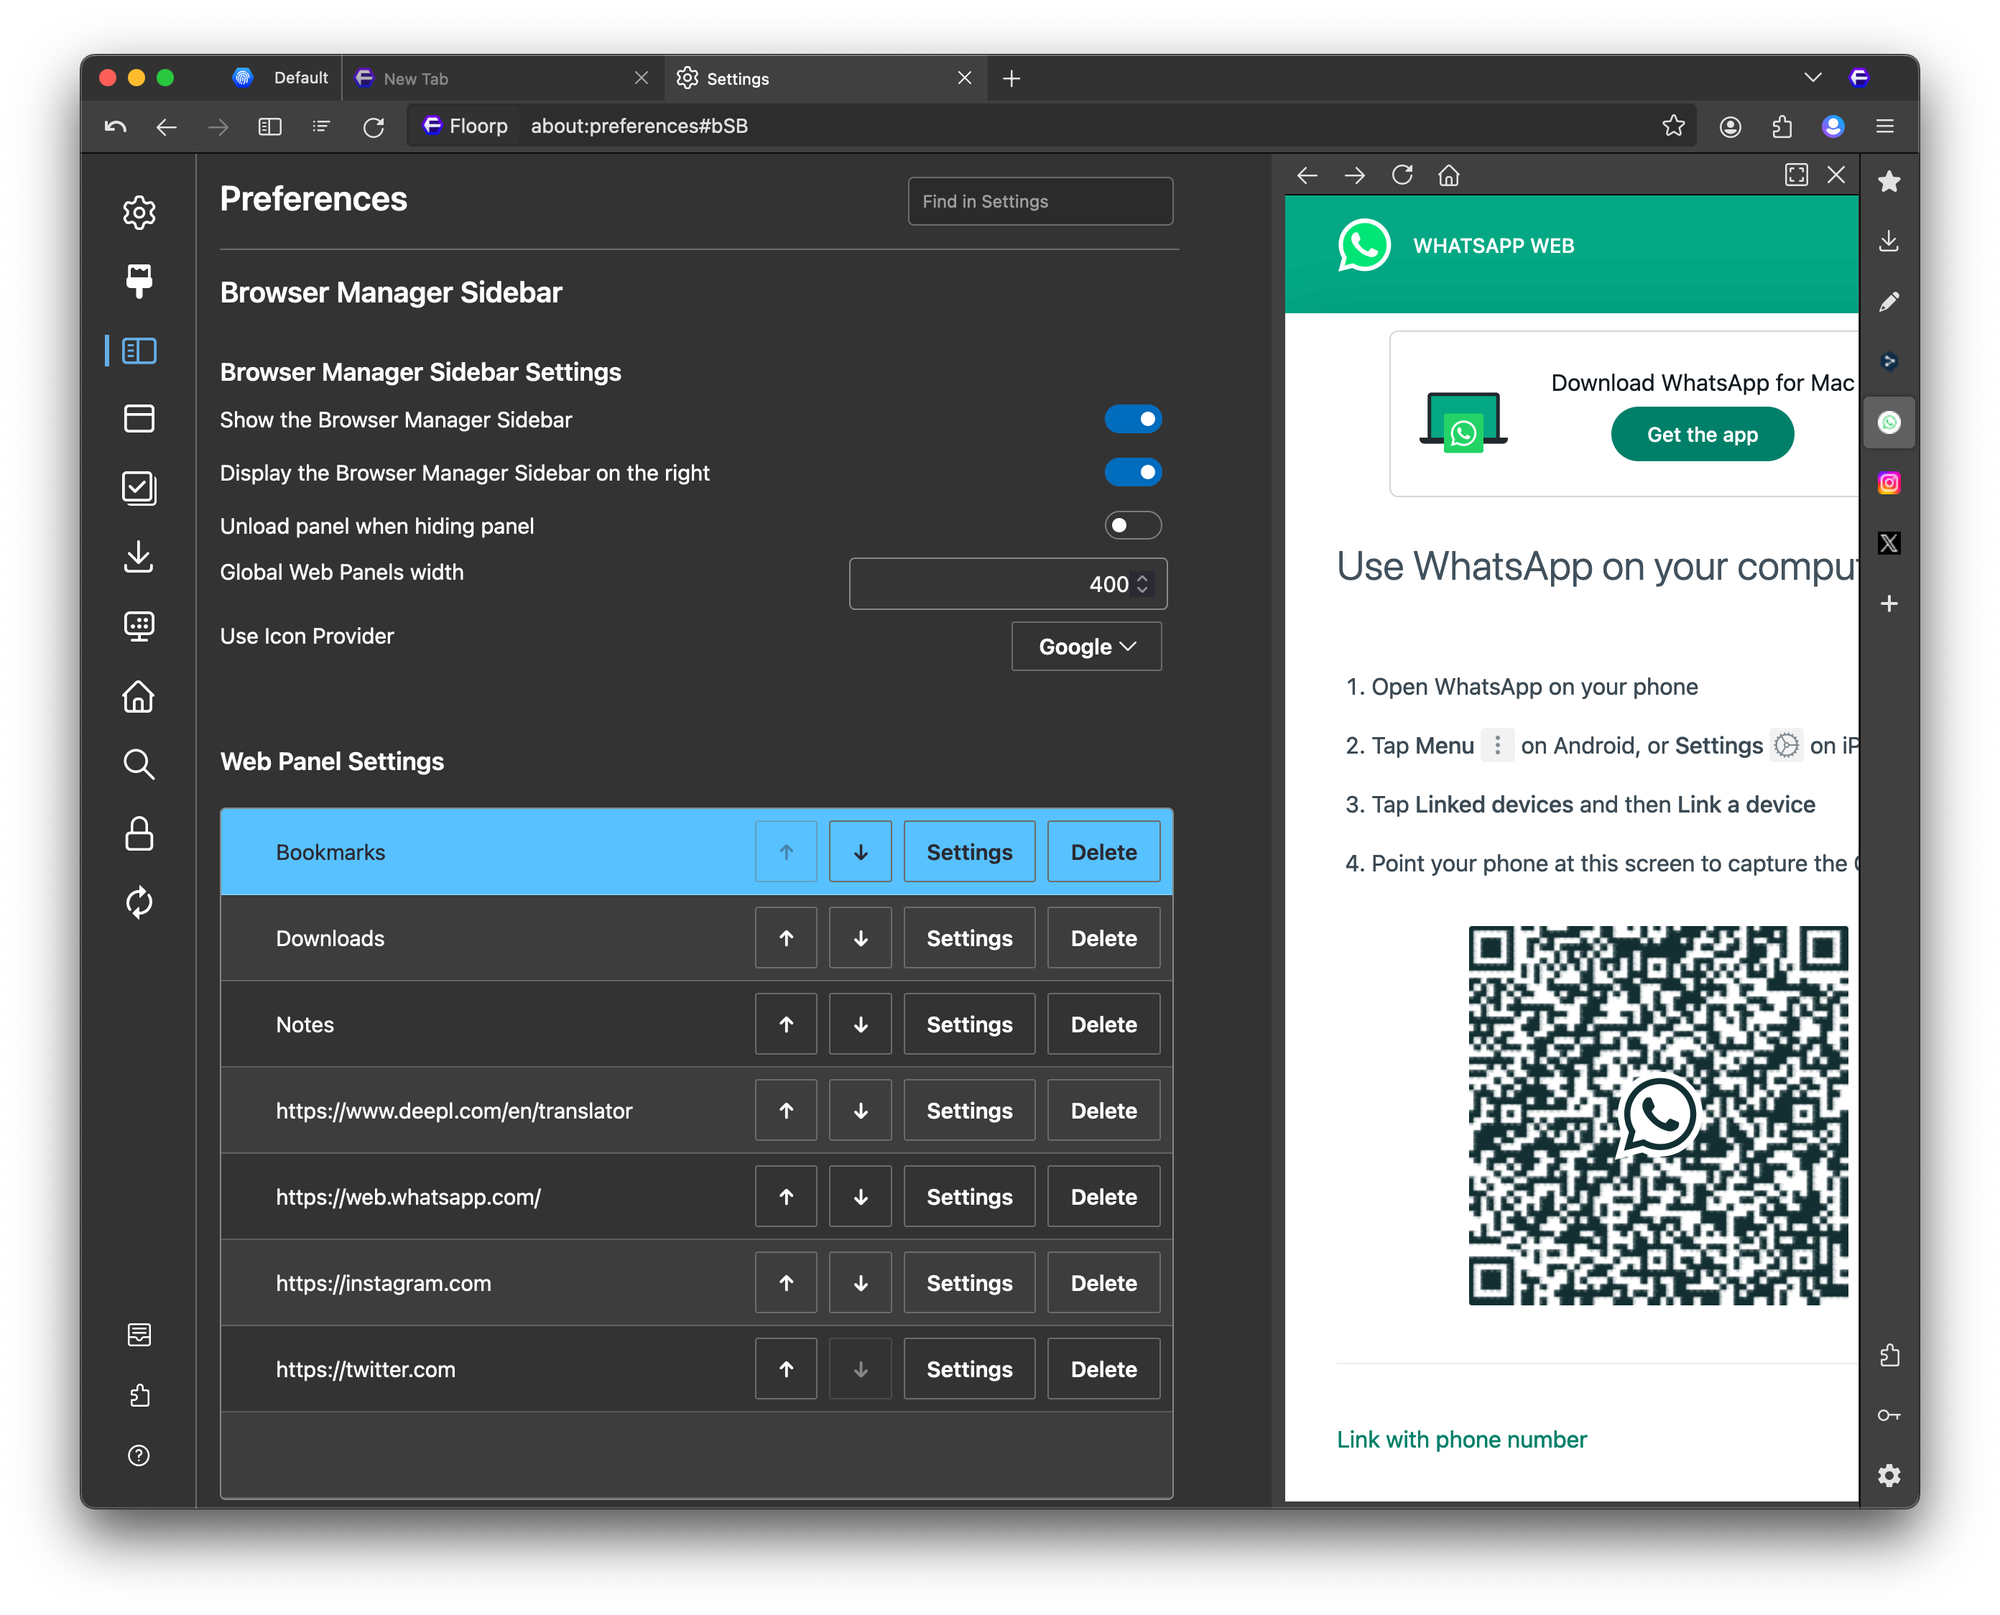Close the New Tab tab

click(x=641, y=78)
